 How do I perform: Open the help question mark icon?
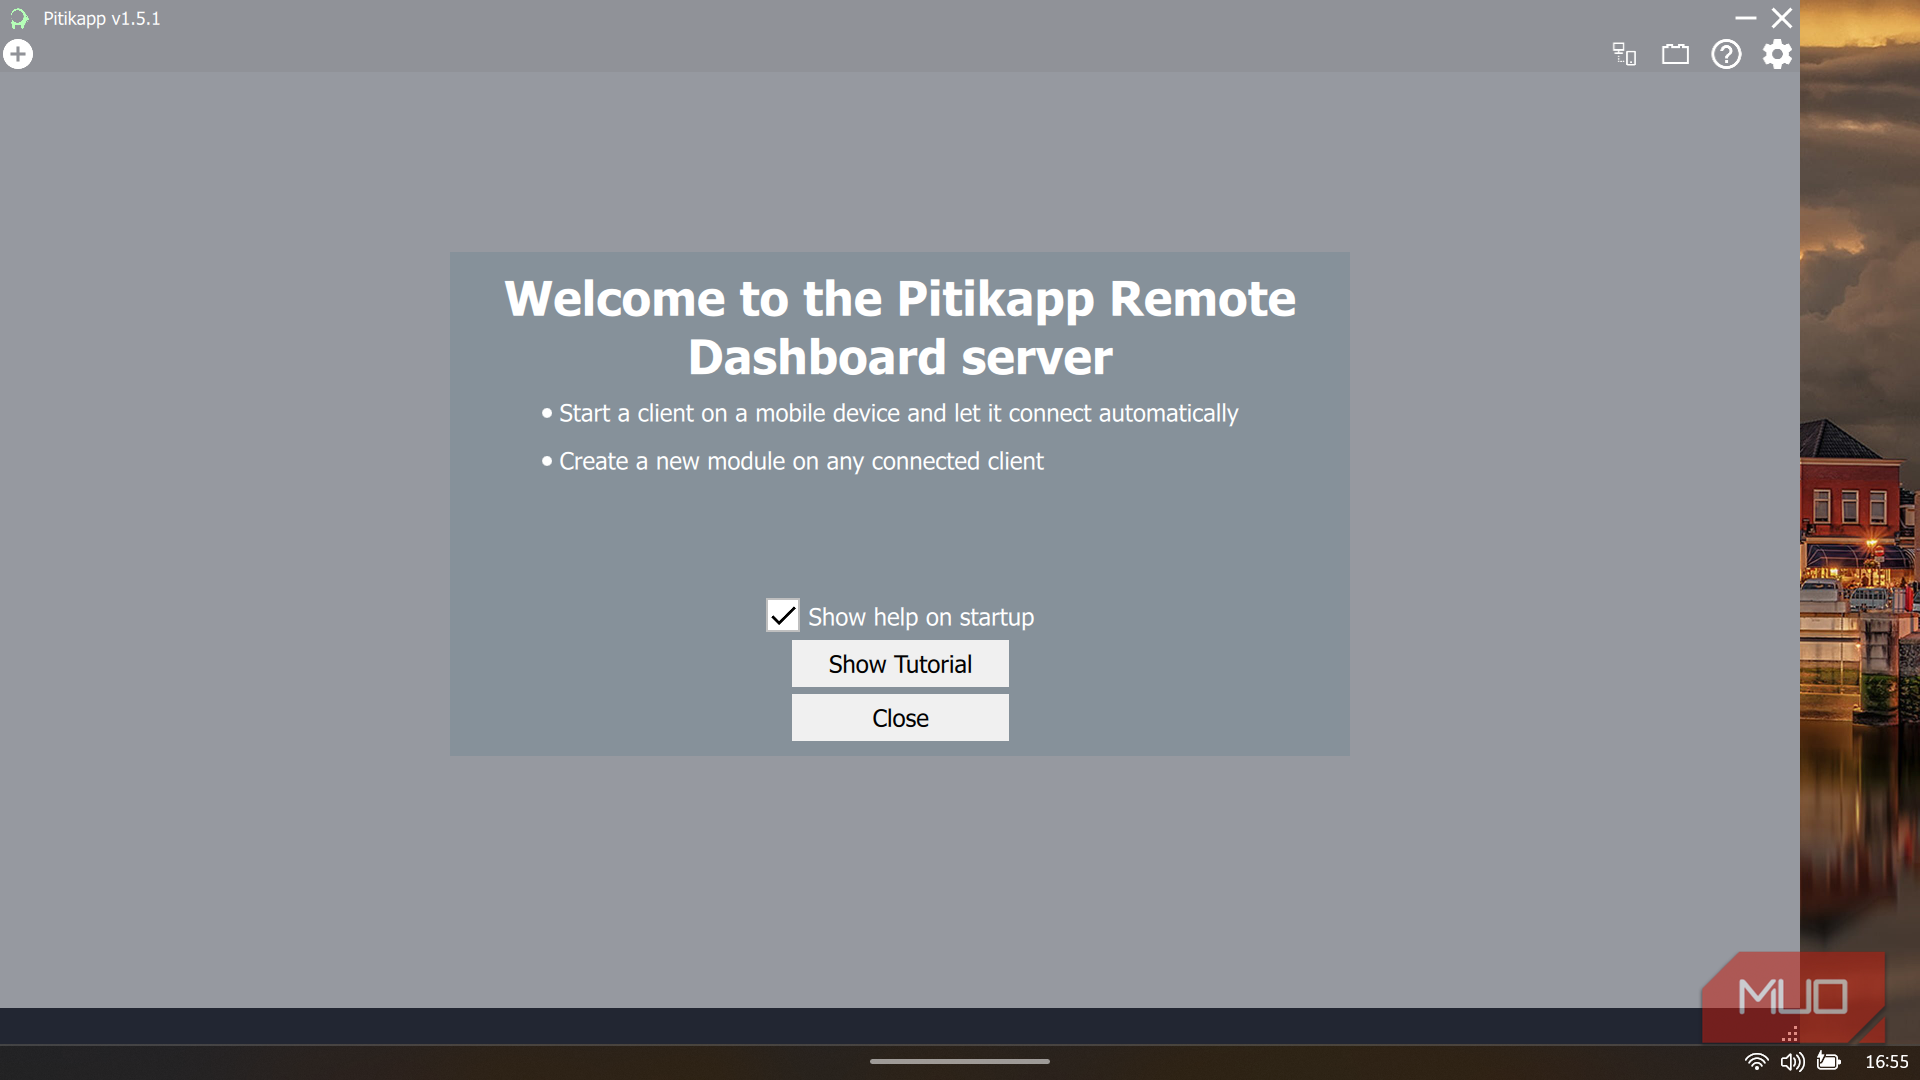click(x=1726, y=54)
